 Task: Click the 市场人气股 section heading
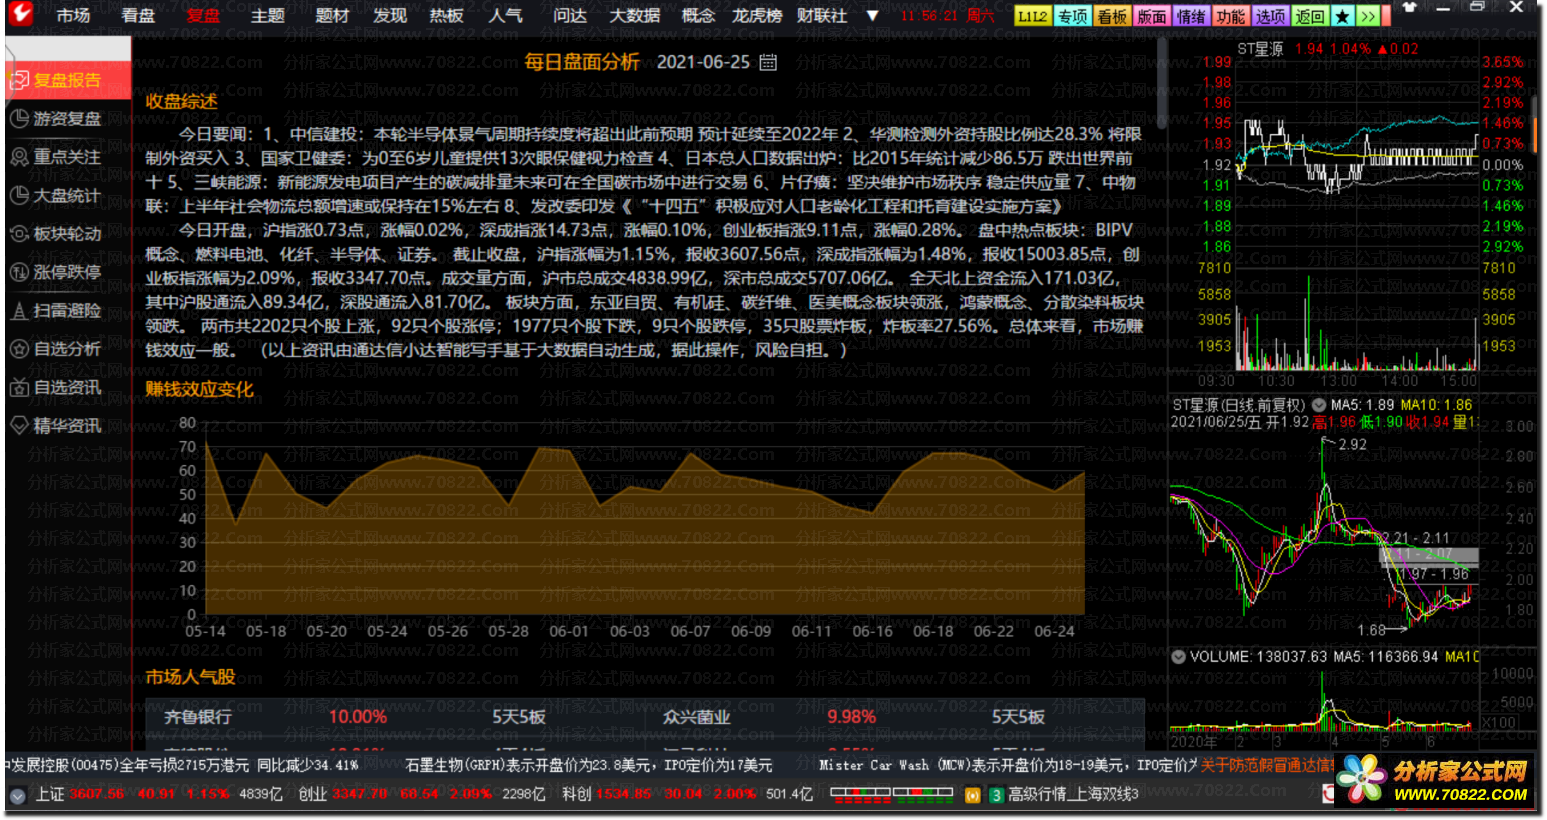pos(190,677)
